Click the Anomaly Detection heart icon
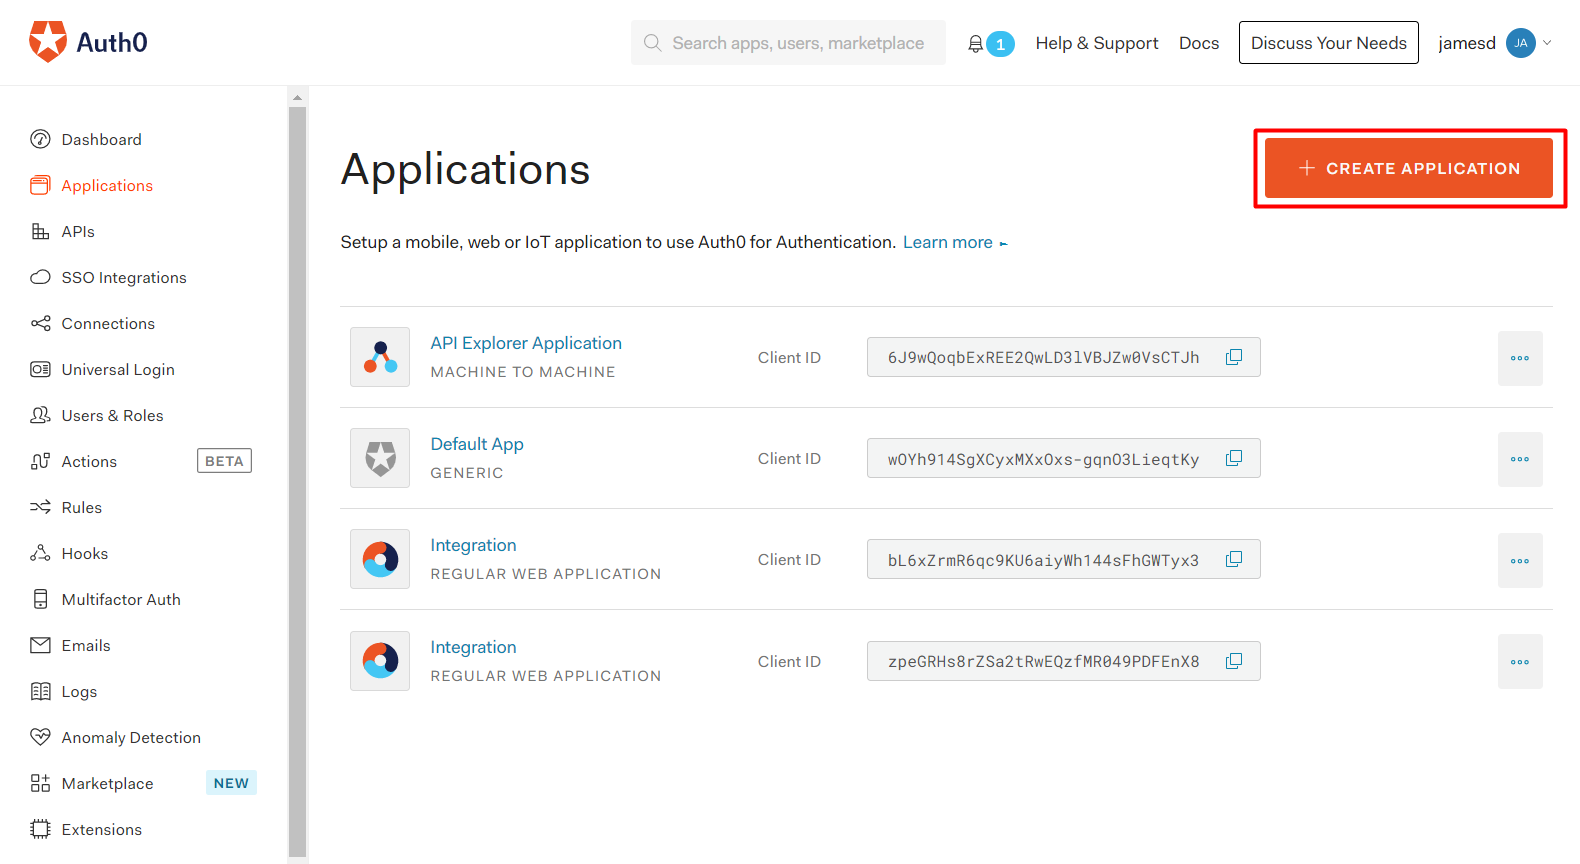This screenshot has height=864, width=1580. tap(40, 737)
